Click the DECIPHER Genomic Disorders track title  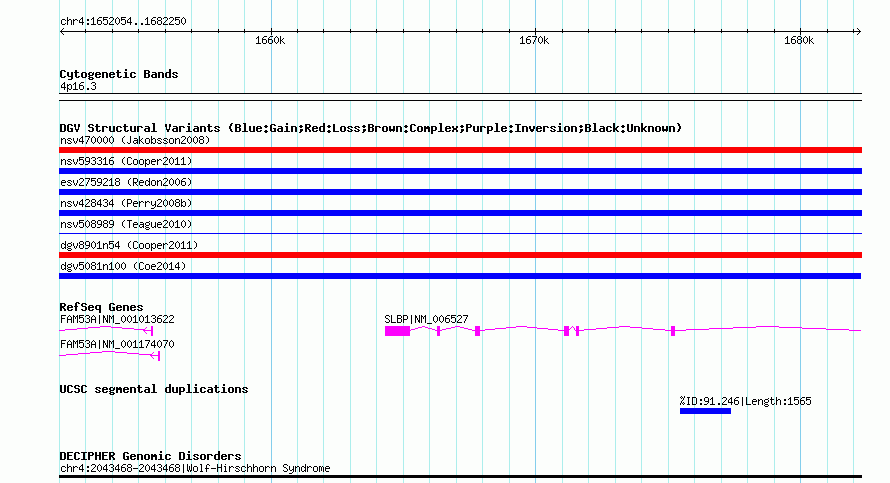point(150,456)
